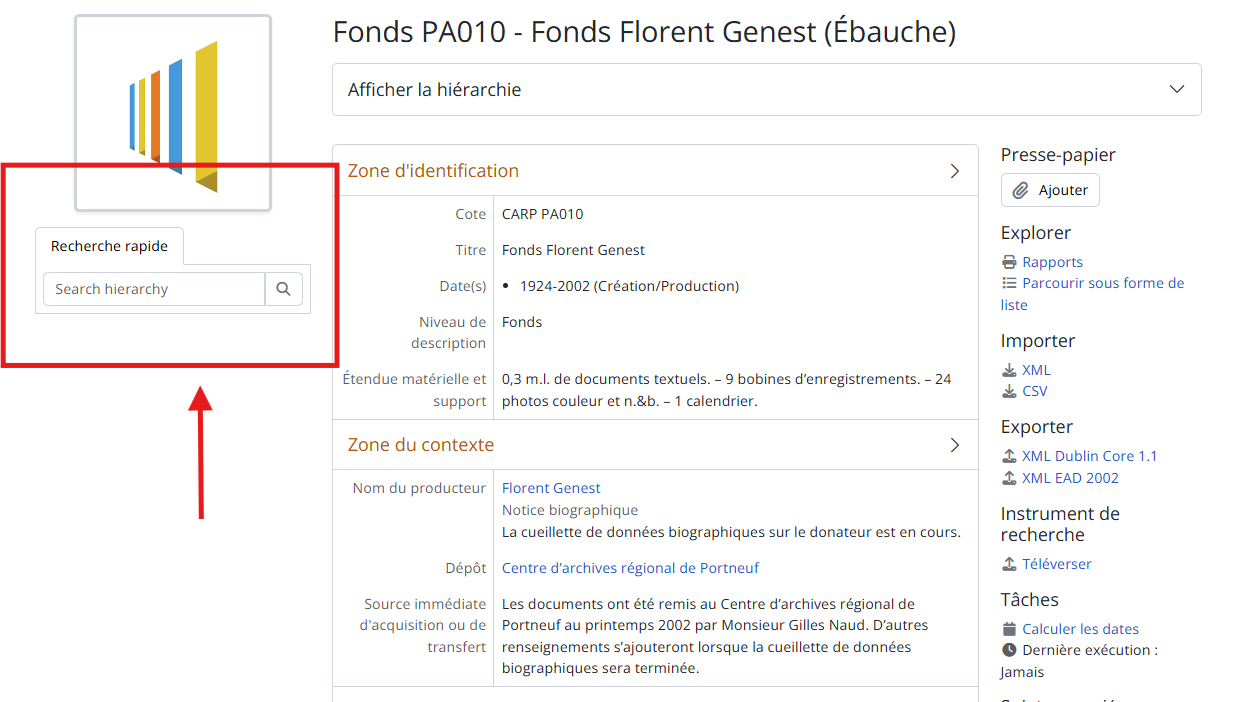Image resolution: width=1257 pixels, height=702 pixels.
Task: Click the paperclip Ajouter clipboard button
Action: coord(1050,190)
